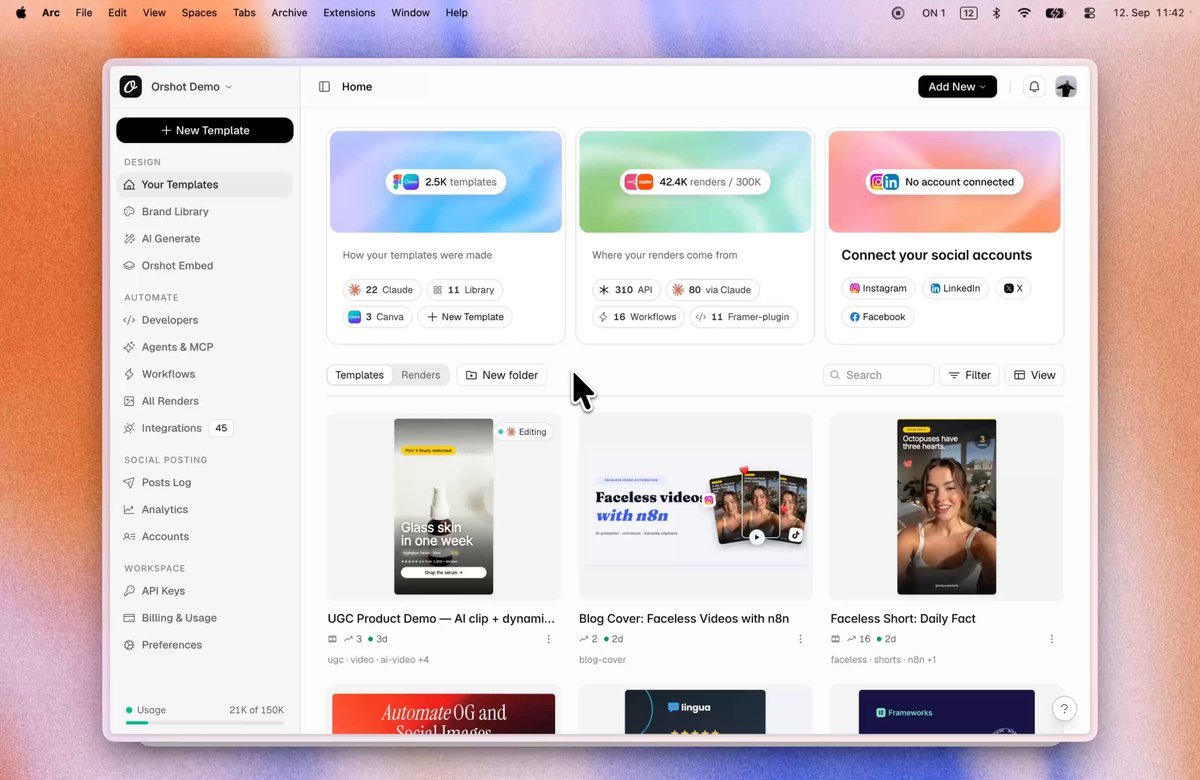
Task: Expand the Orshot Demo workspace switcher
Action: 191,87
